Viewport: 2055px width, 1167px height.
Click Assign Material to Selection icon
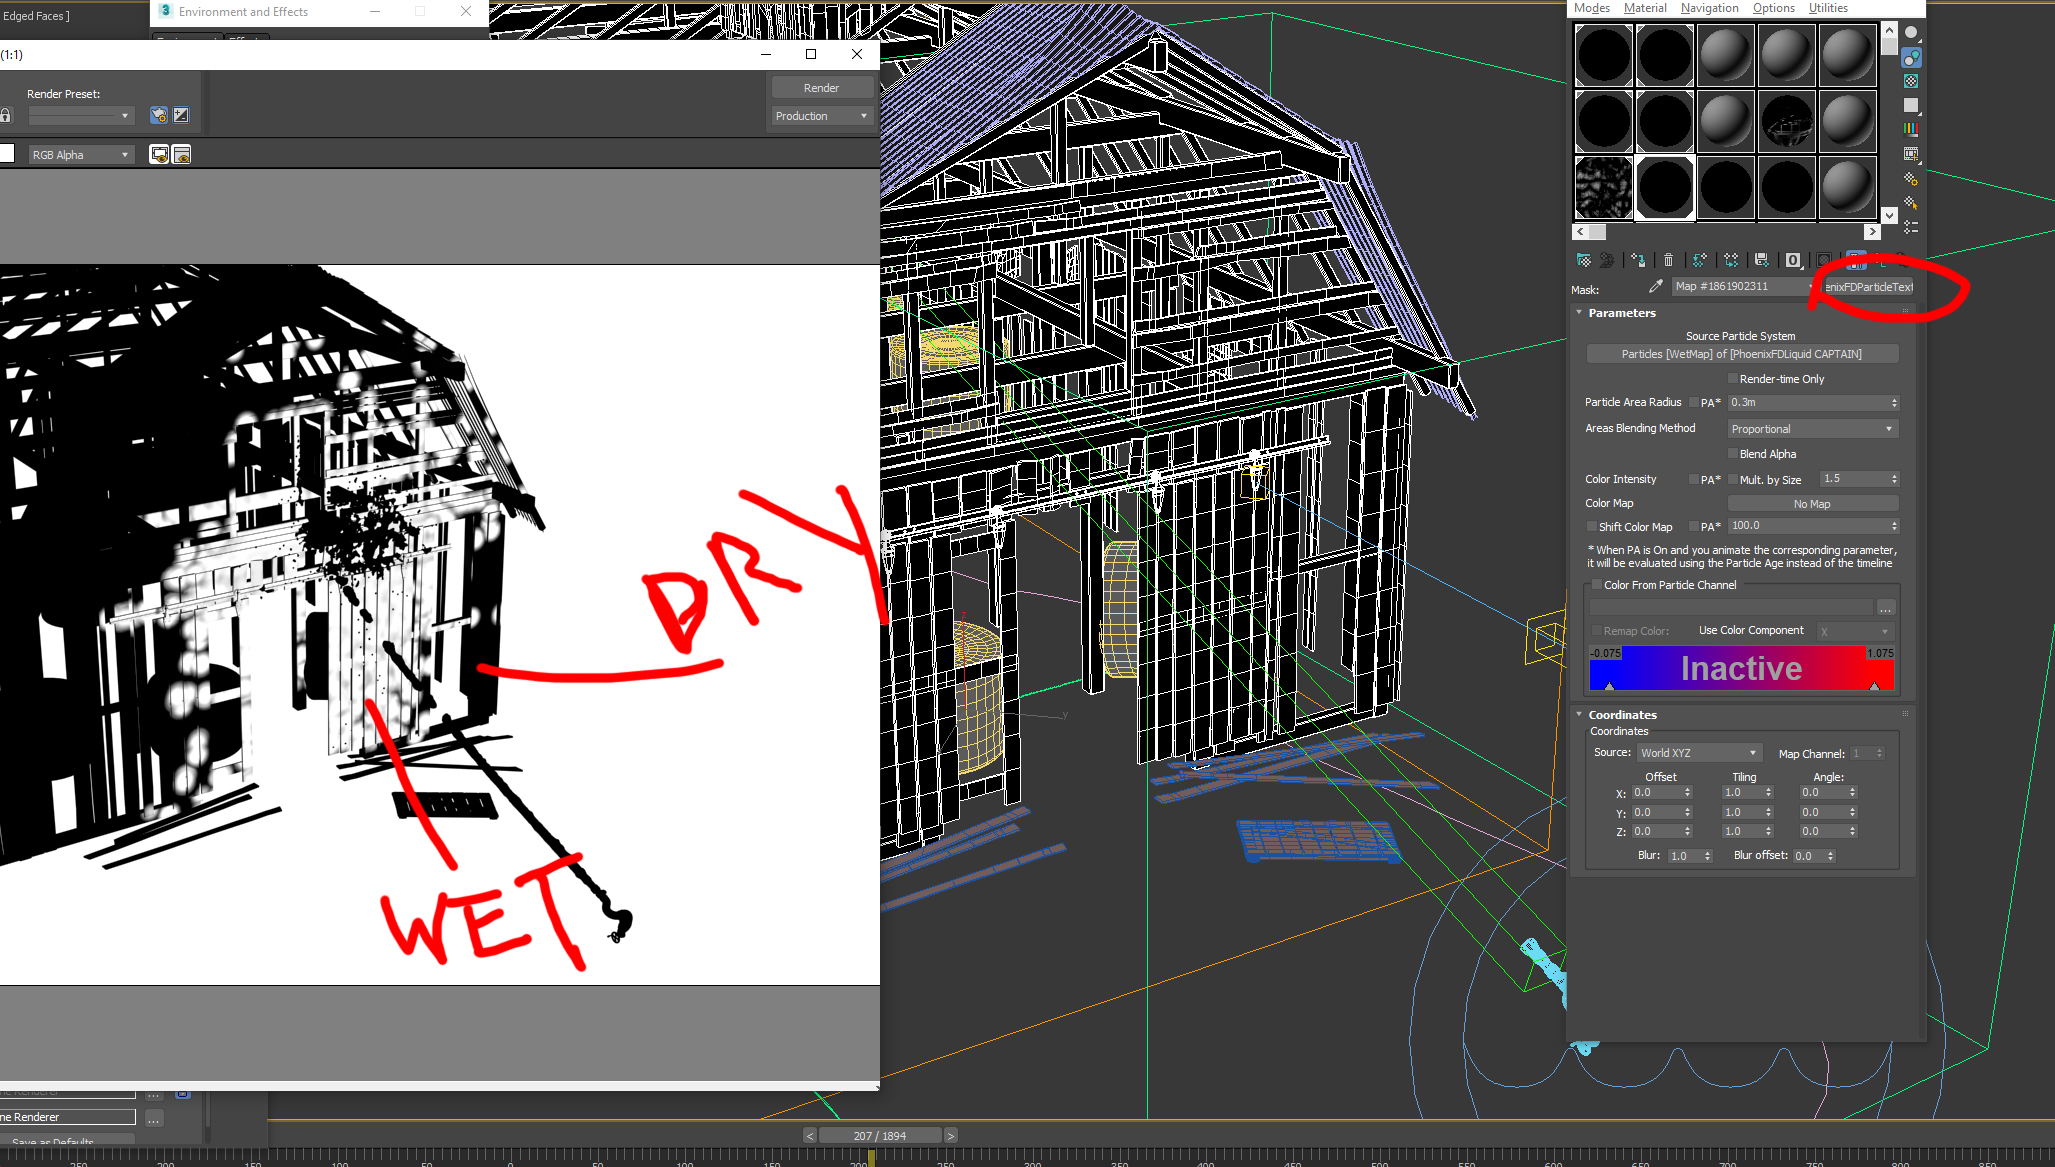coord(1638,260)
